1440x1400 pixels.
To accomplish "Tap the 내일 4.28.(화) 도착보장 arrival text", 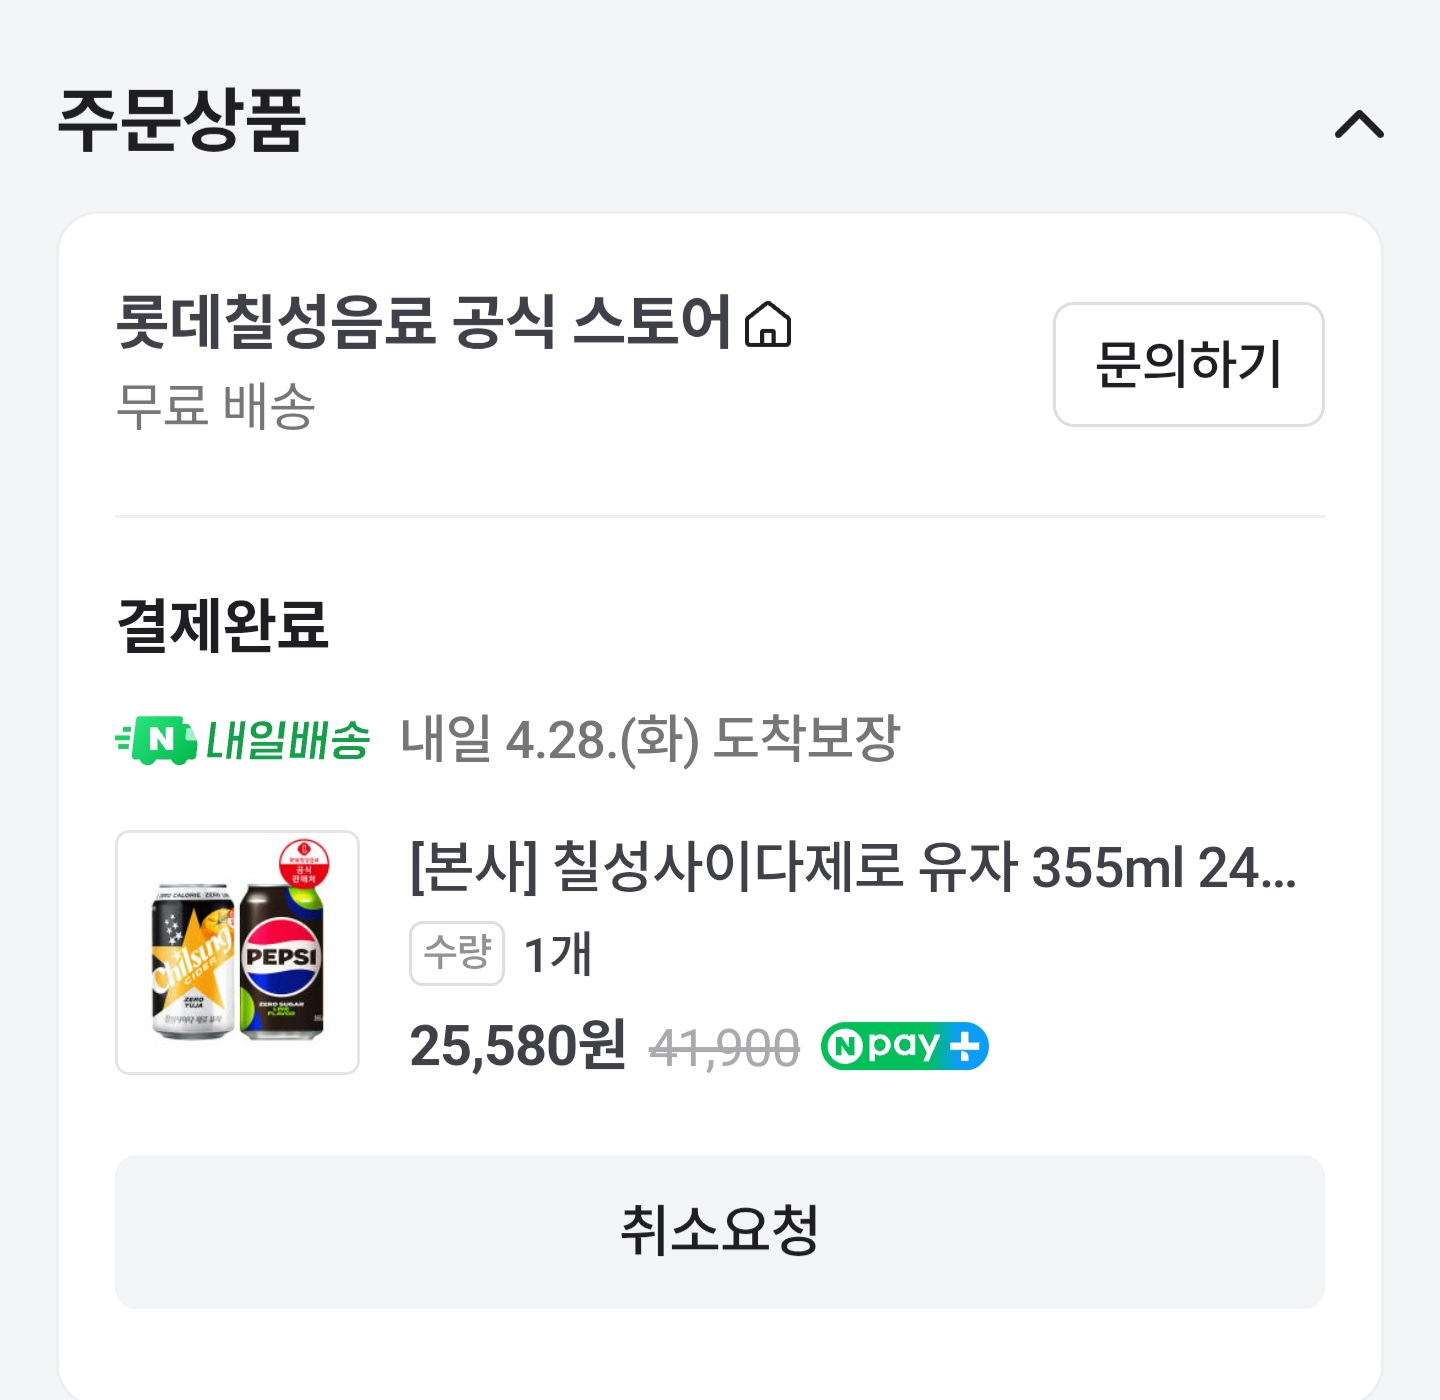I will (650, 740).
